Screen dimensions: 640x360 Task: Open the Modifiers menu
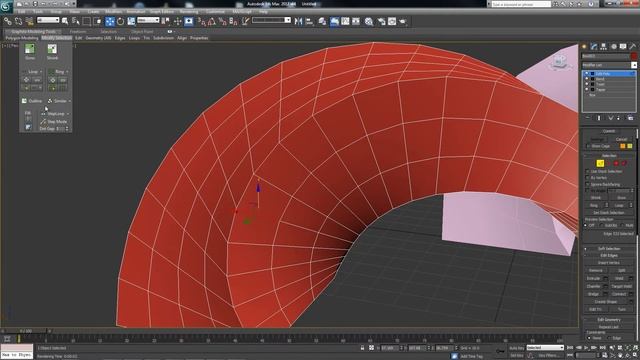tap(113, 12)
